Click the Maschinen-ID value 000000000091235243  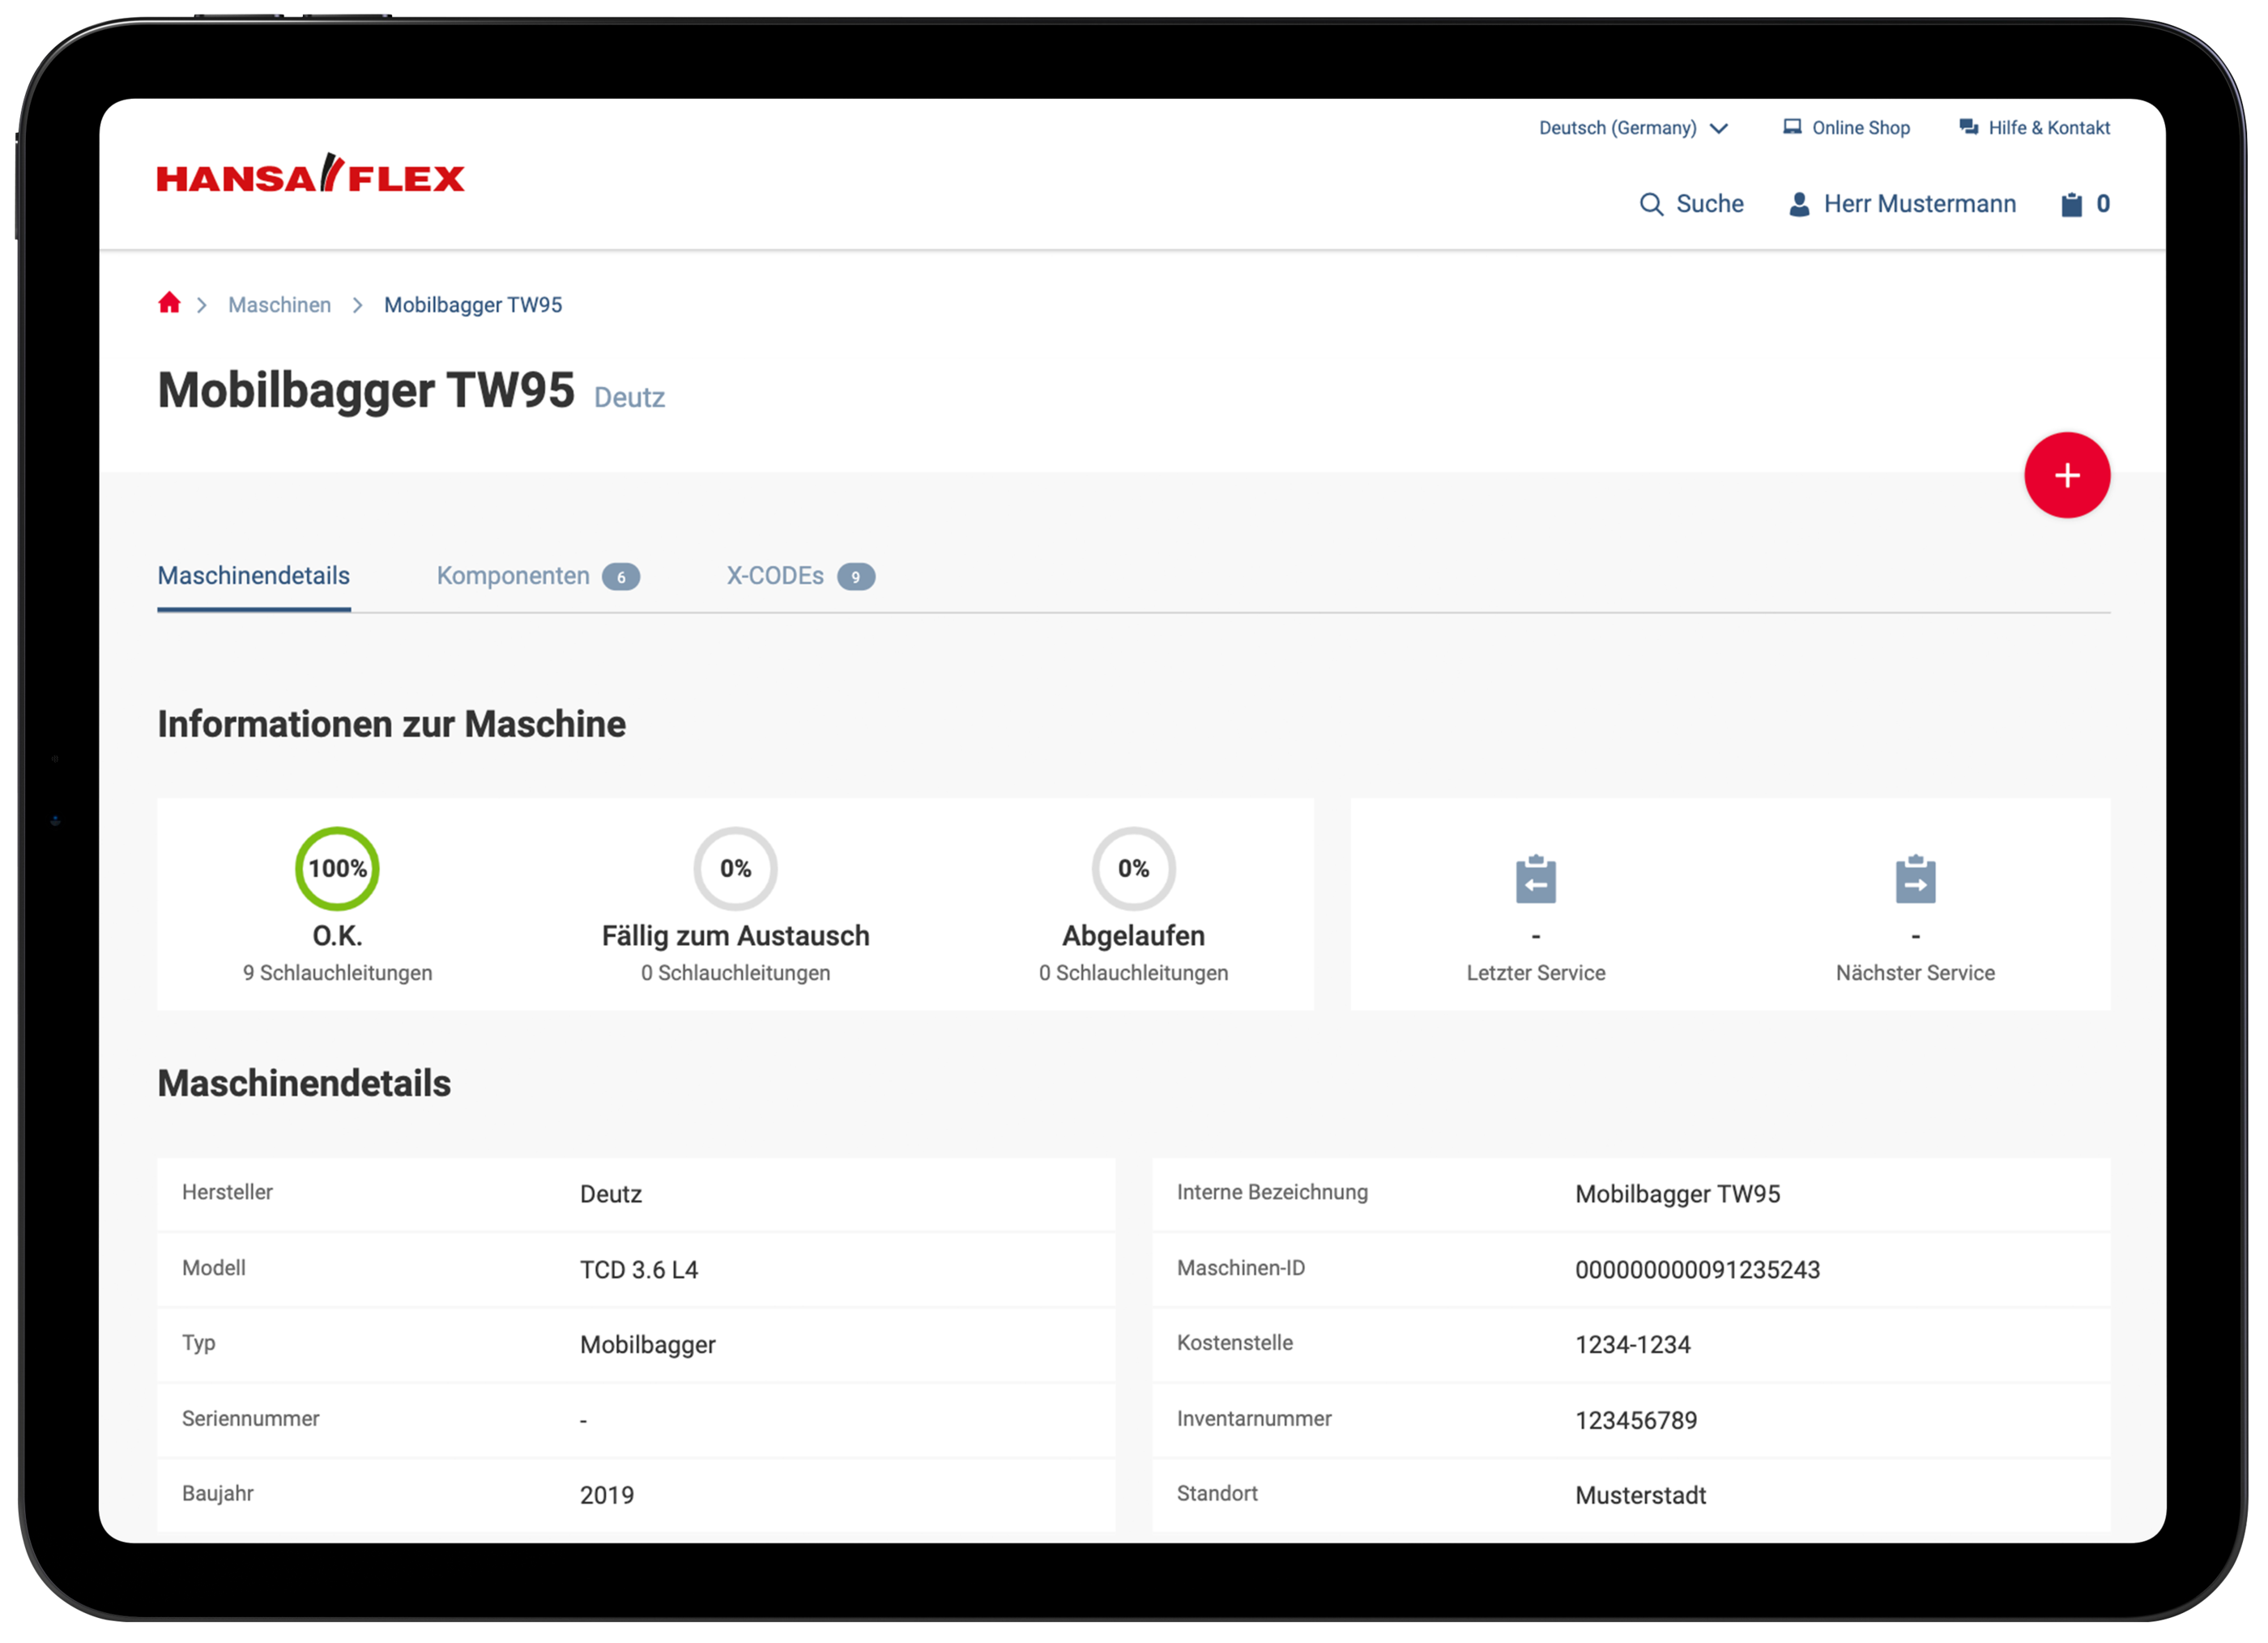click(x=1697, y=1270)
